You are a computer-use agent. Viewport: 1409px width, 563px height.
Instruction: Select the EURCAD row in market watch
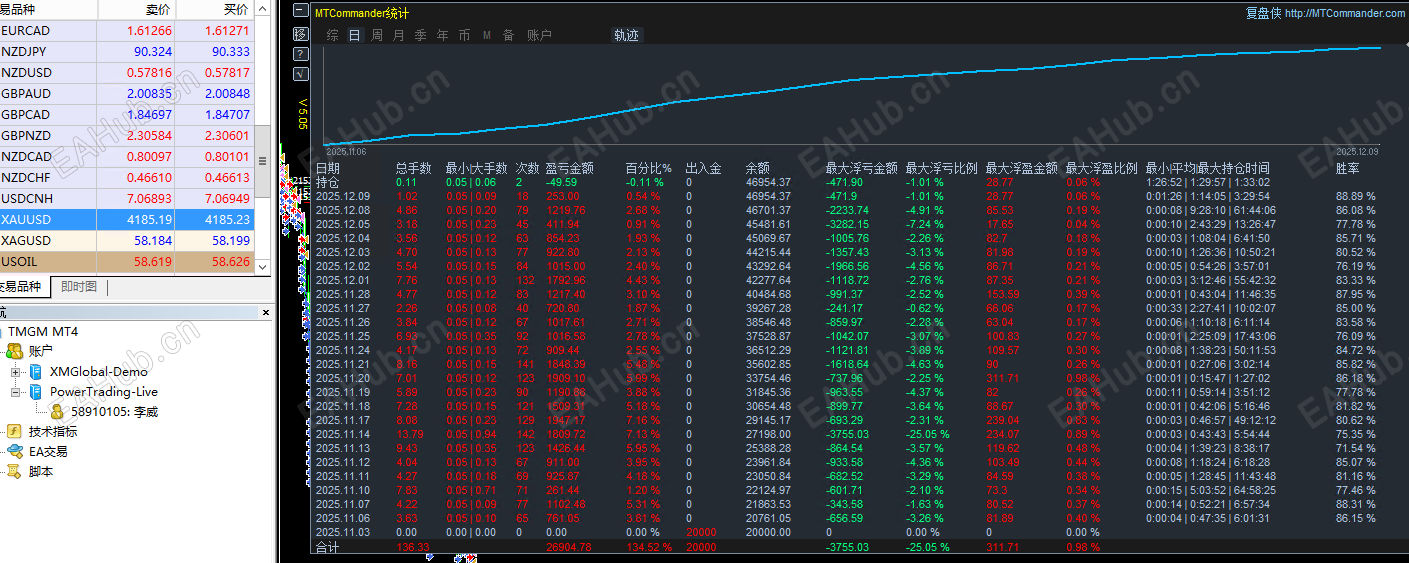point(127,31)
